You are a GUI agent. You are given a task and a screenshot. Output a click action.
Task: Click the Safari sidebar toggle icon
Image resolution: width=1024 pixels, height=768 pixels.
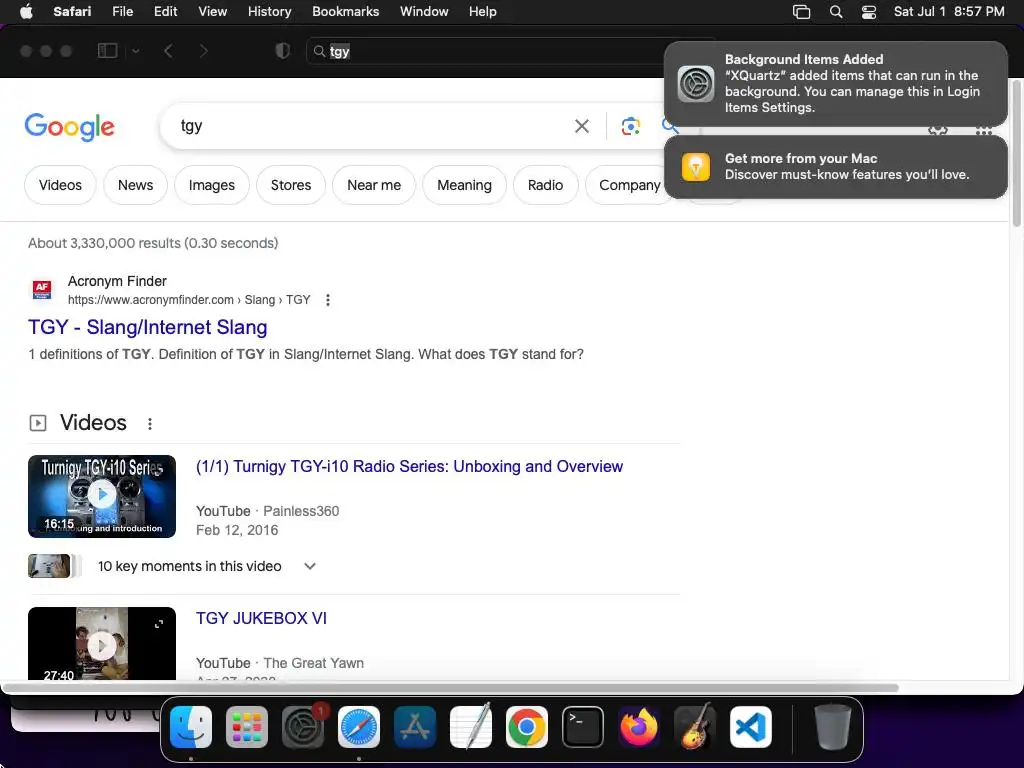click(x=107, y=51)
